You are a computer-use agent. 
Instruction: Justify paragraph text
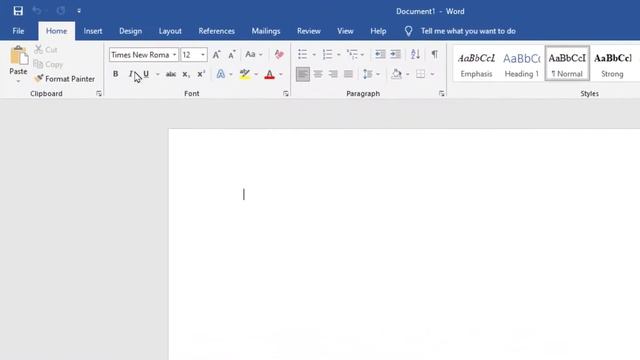coord(348,74)
